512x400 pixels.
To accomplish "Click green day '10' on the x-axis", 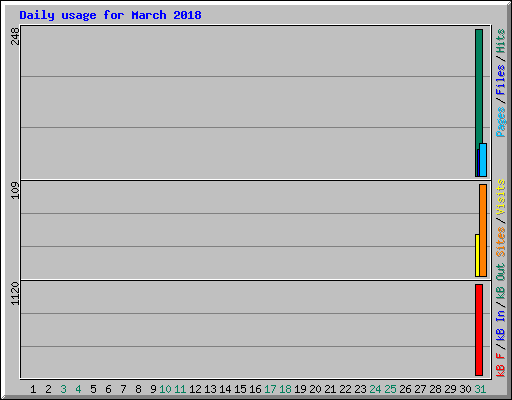I will pyautogui.click(x=165, y=389).
